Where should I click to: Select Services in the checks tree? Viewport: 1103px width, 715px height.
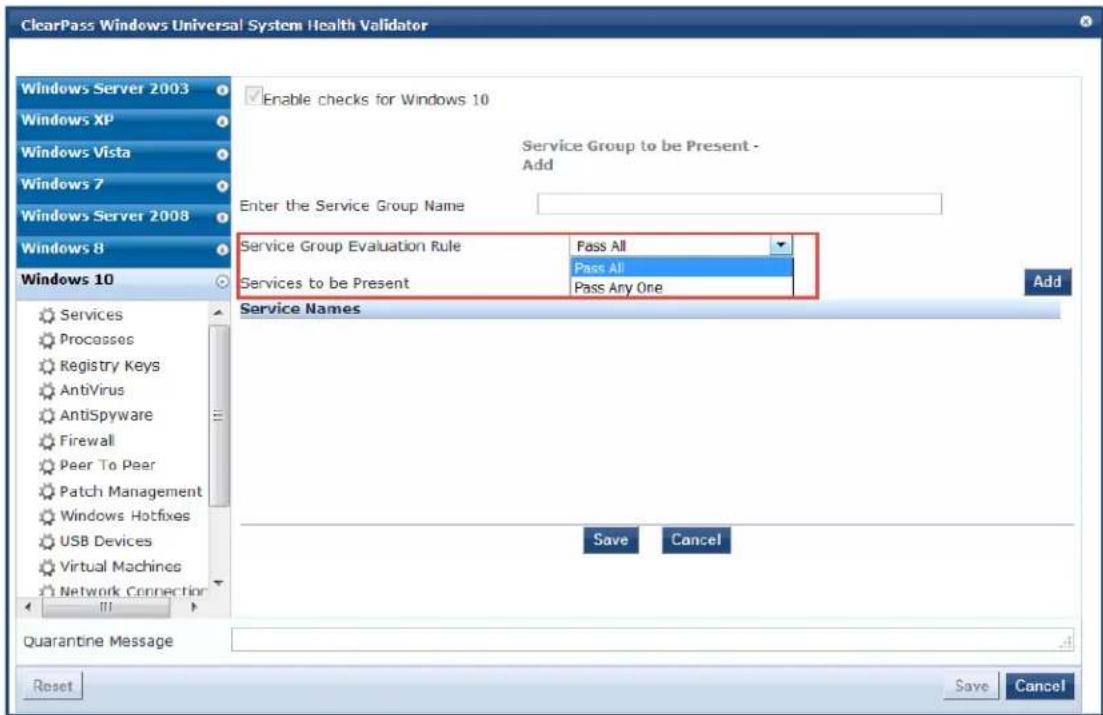coord(91,315)
